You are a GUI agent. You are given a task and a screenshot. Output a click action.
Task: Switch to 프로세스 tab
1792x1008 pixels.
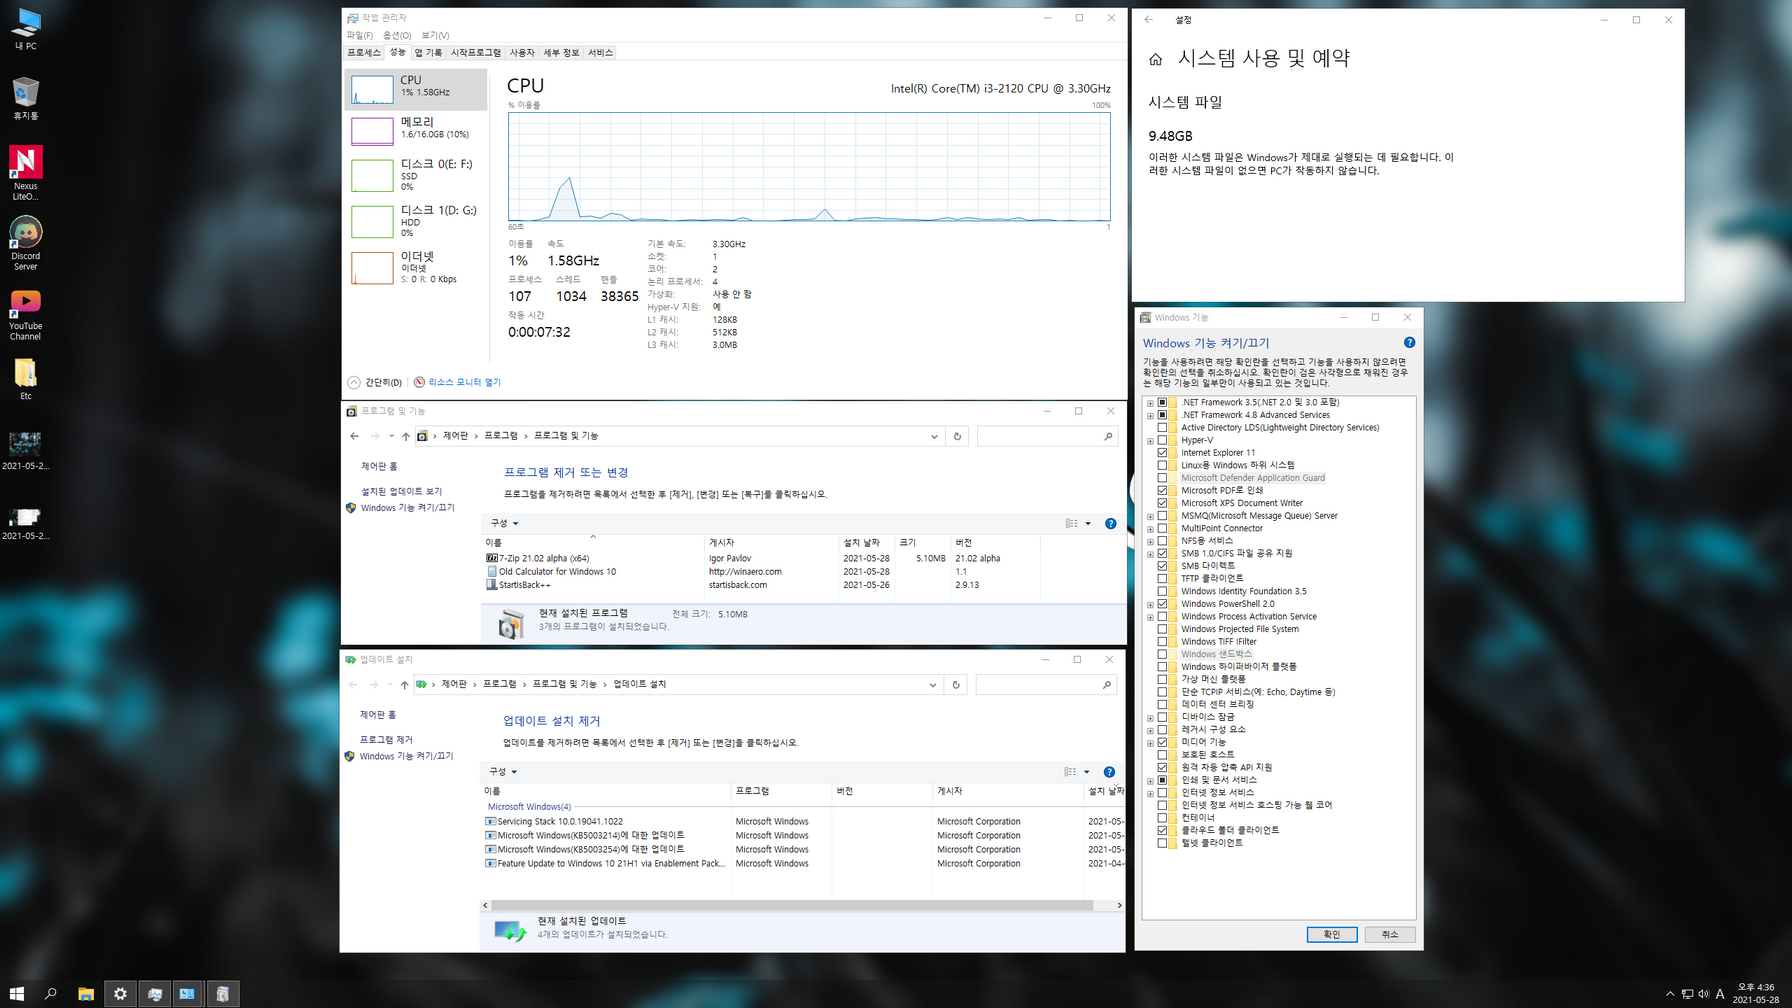coord(364,53)
